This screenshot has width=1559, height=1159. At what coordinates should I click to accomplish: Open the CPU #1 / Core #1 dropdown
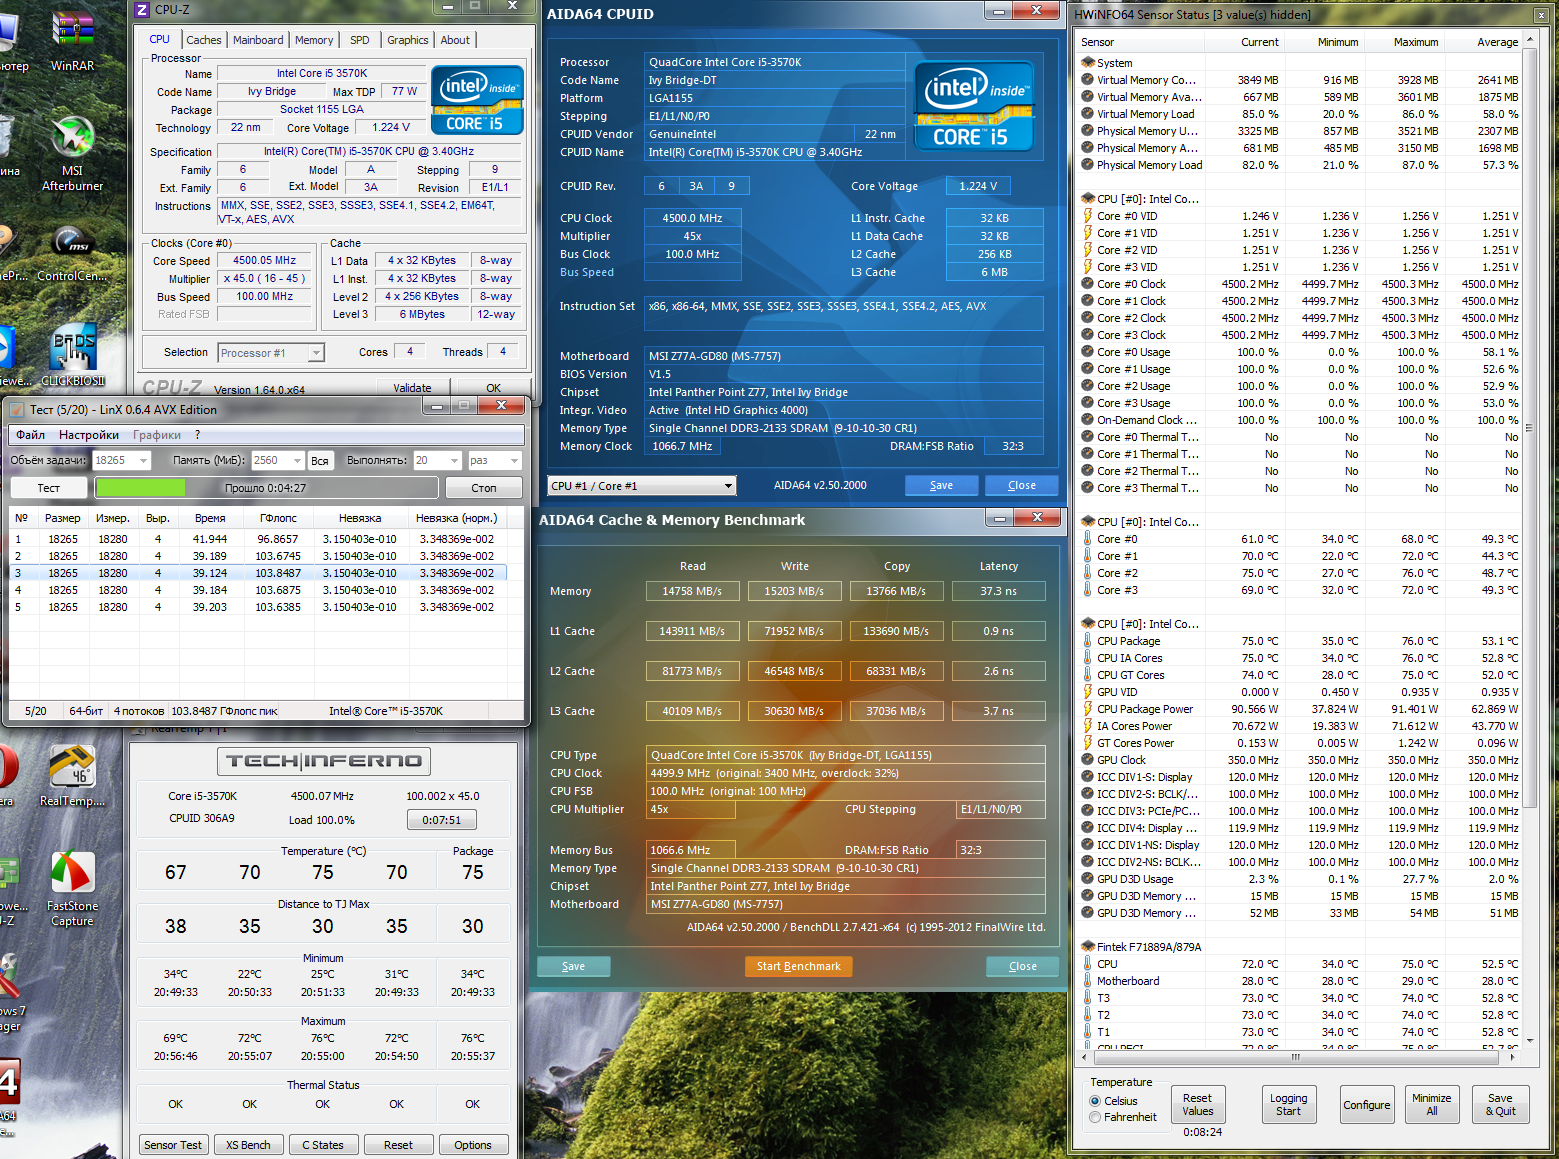pos(641,486)
